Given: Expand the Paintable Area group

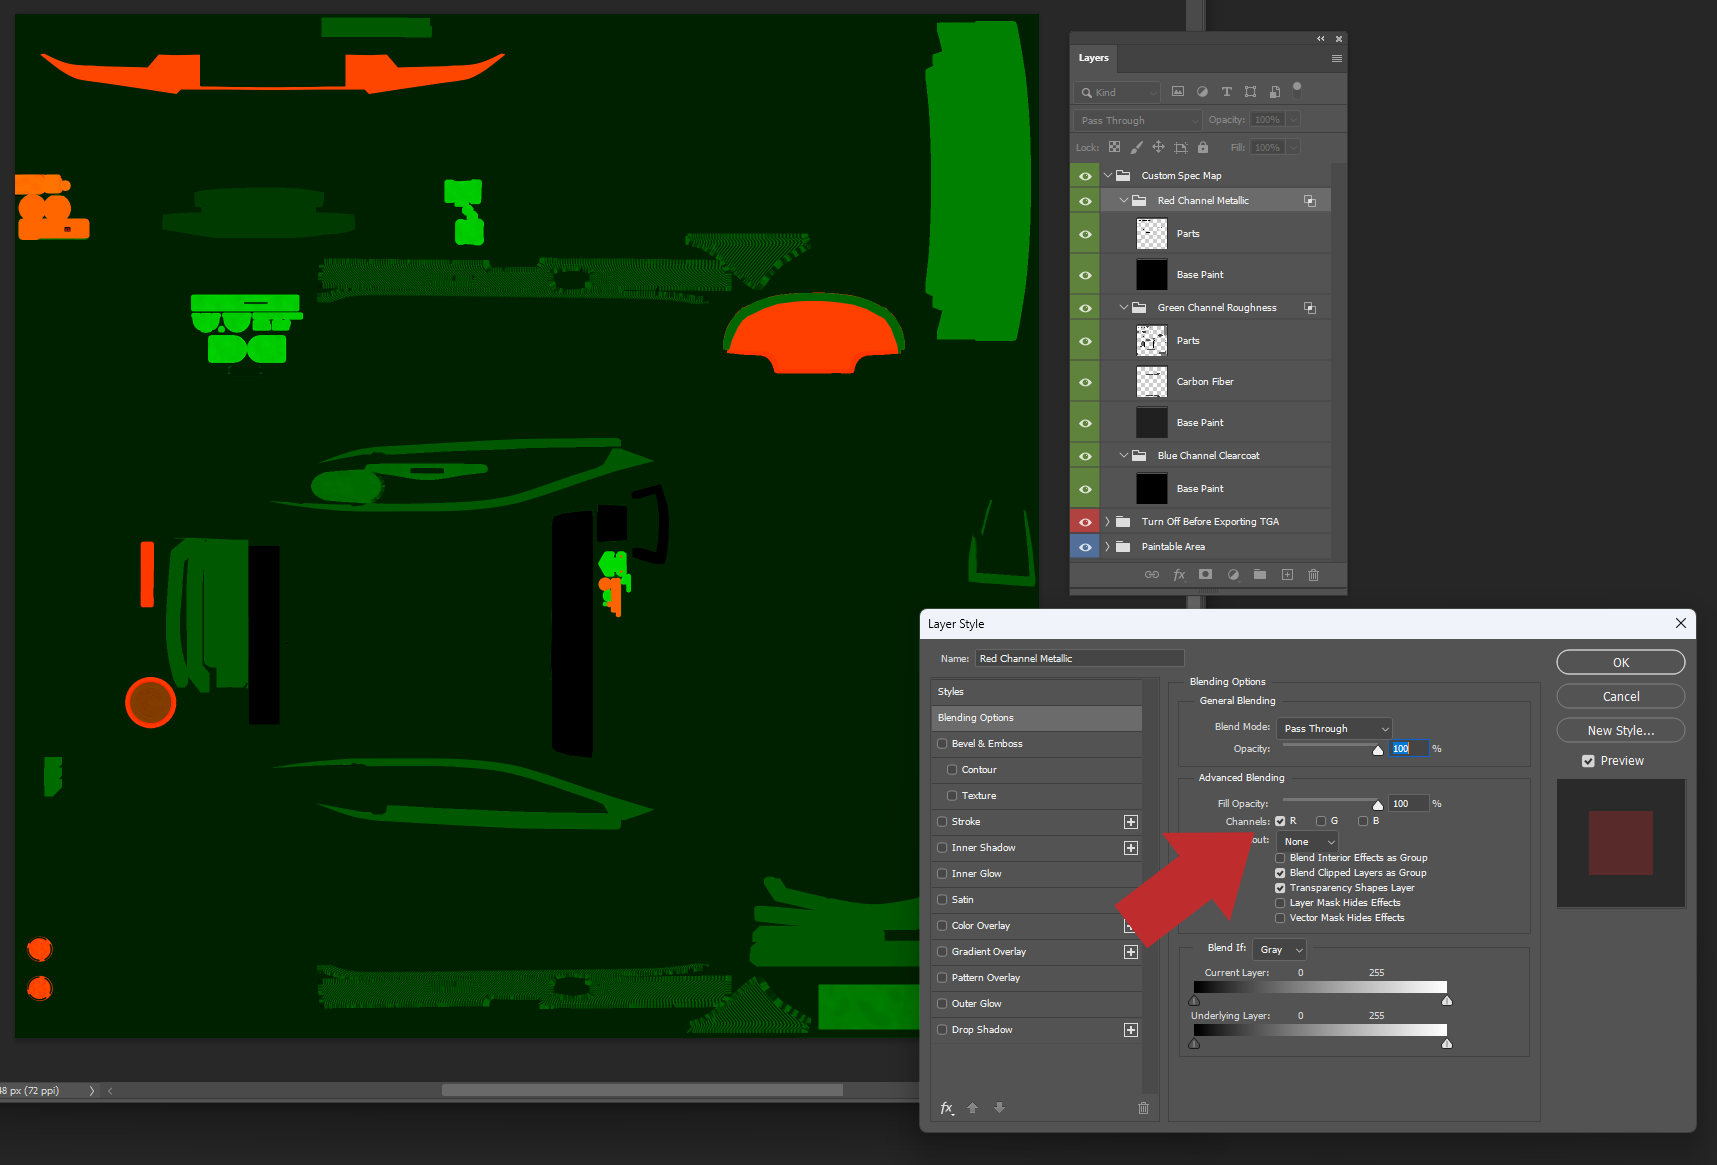Looking at the screenshot, I should 1107,547.
